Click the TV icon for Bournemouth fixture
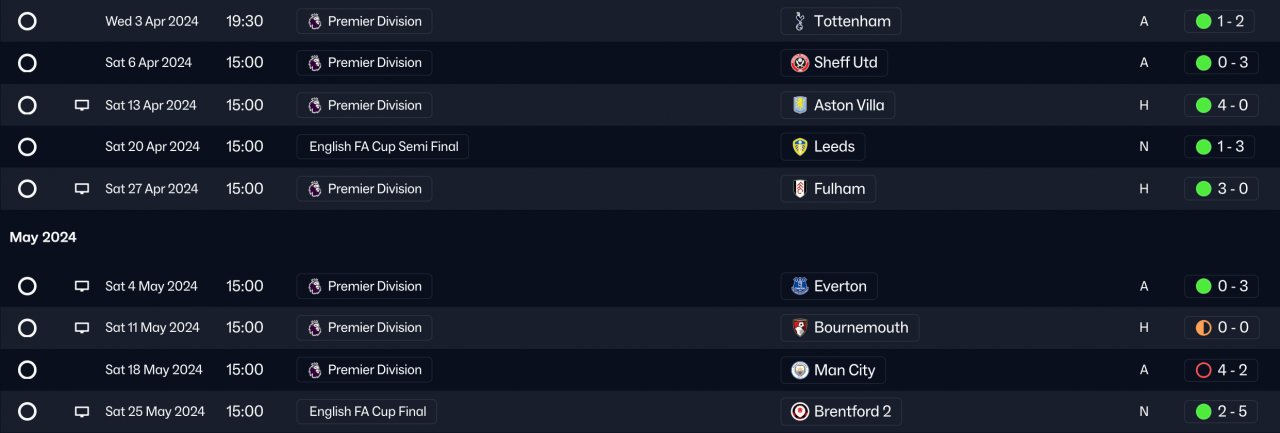Screen dimensions: 1280x433 [x=82, y=328]
